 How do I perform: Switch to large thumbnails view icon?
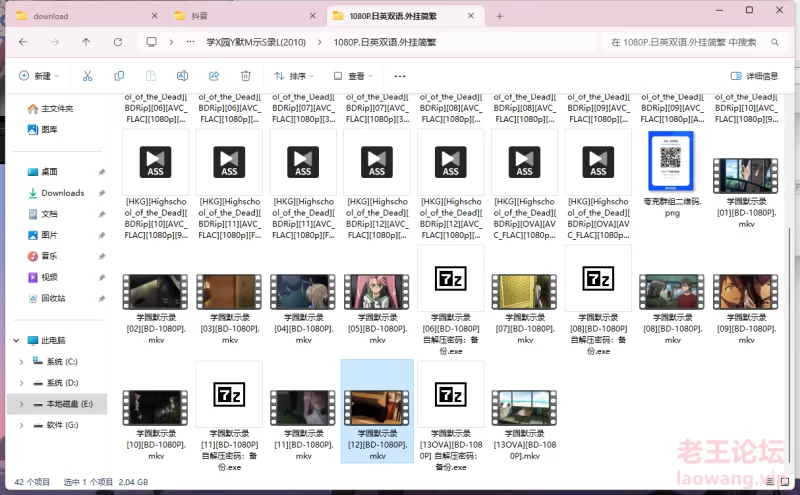click(785, 481)
